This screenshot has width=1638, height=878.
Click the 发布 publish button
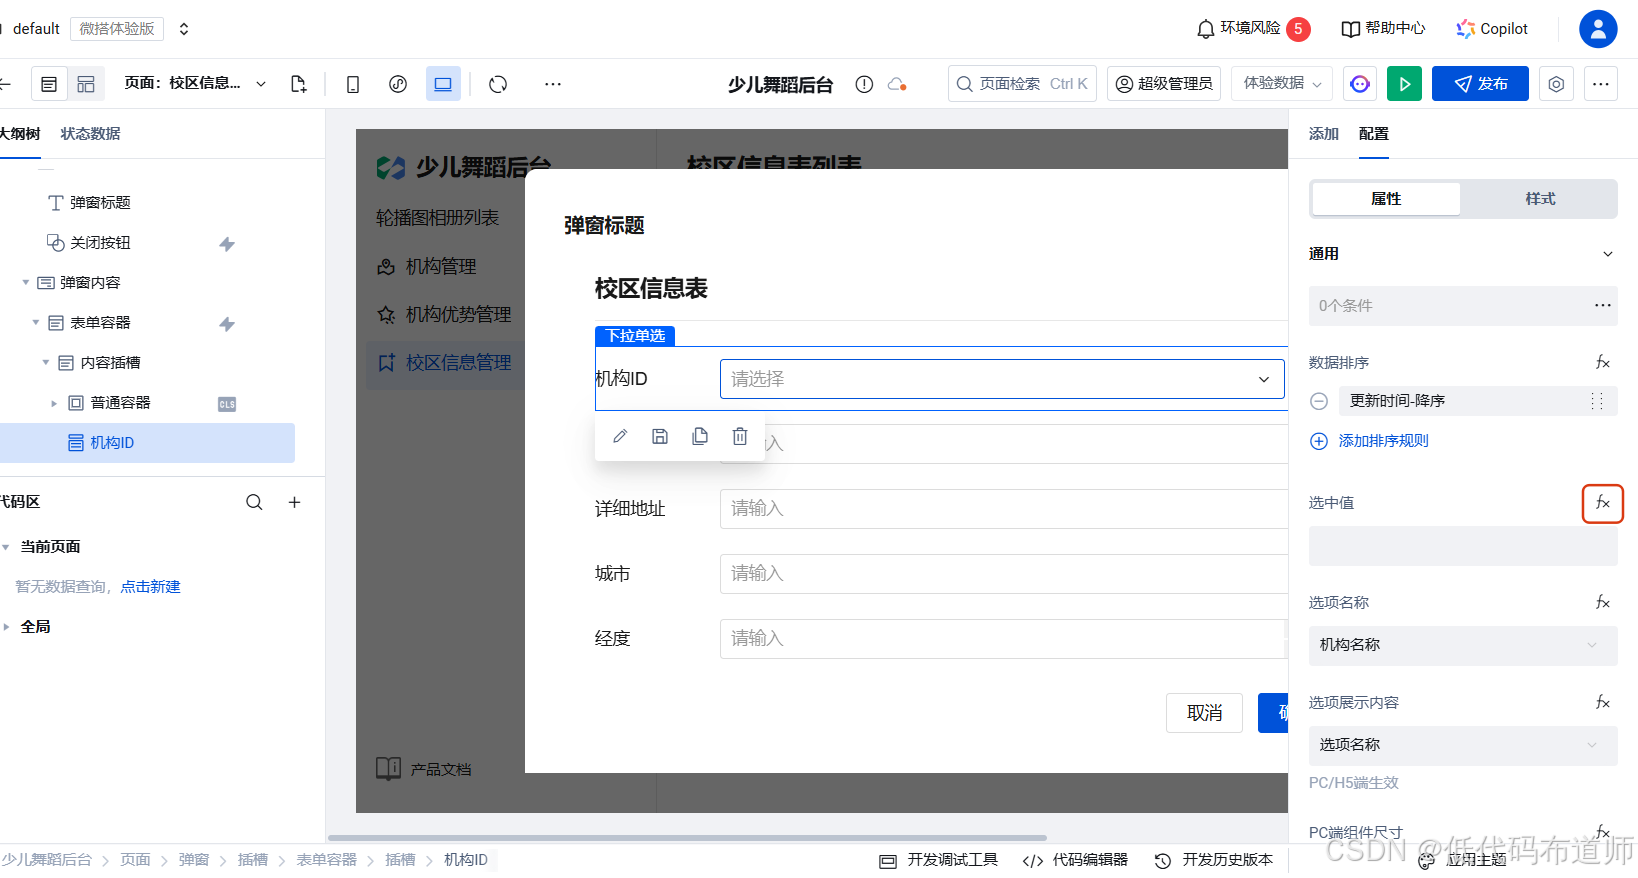pos(1480,84)
